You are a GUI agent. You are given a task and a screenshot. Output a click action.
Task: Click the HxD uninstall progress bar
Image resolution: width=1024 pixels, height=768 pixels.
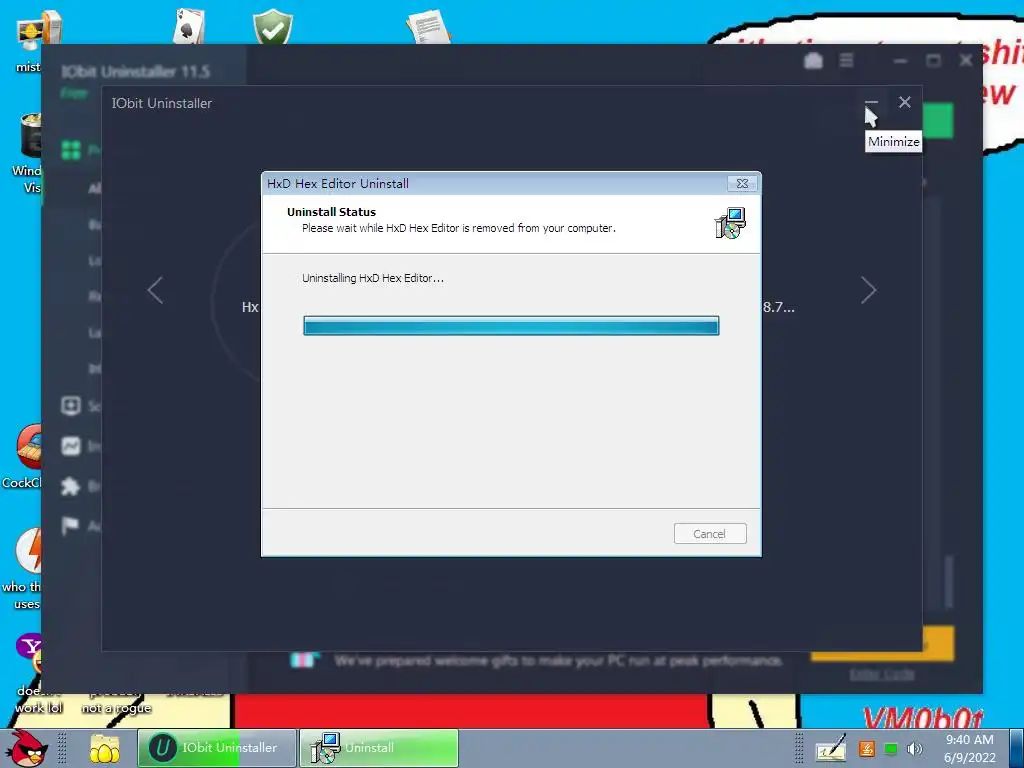coord(511,325)
